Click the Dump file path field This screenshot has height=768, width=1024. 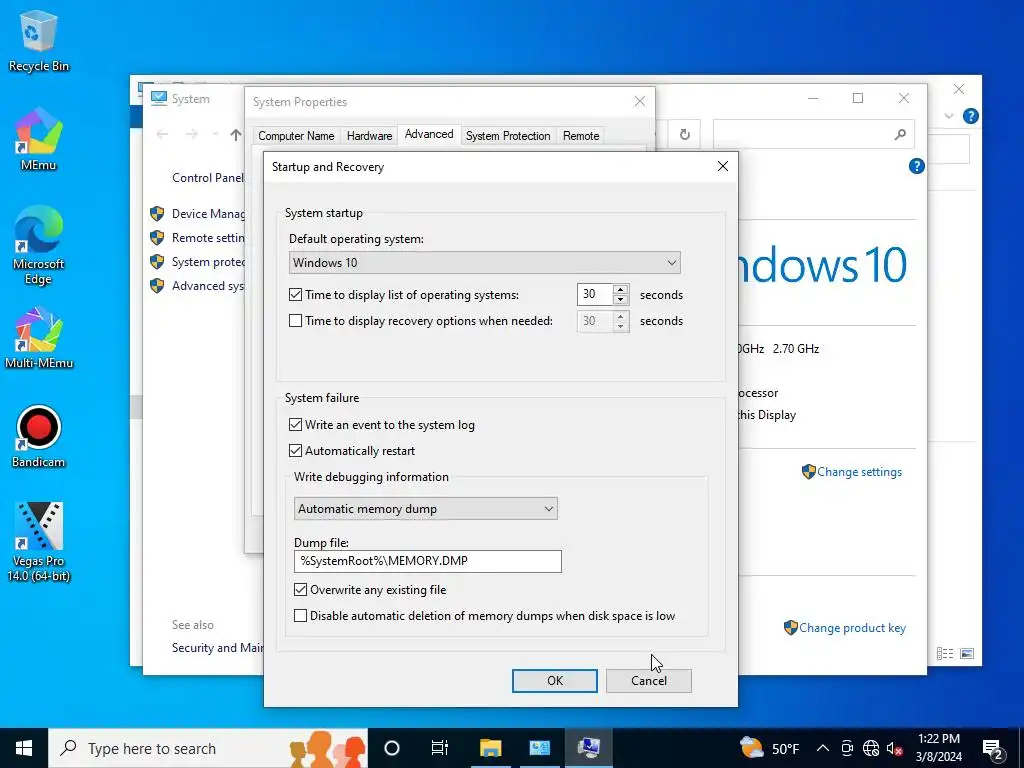pyautogui.click(x=428, y=562)
